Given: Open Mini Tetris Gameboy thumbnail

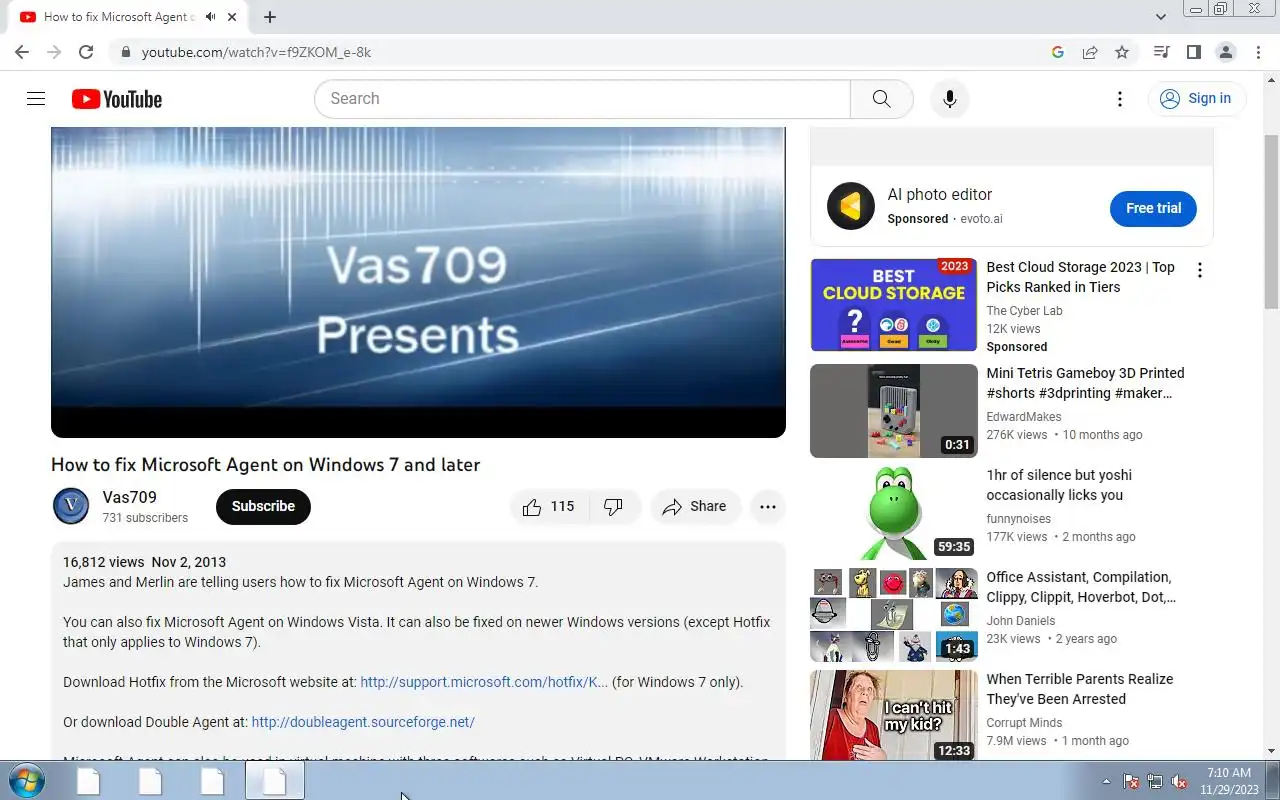Looking at the screenshot, I should pos(893,411).
